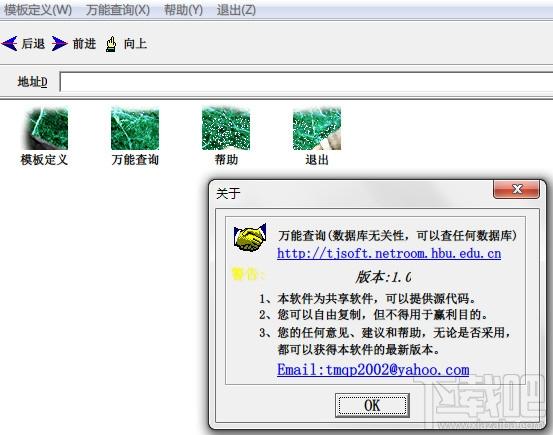Close the 关于 dialog with X

pyautogui.click(x=516, y=189)
